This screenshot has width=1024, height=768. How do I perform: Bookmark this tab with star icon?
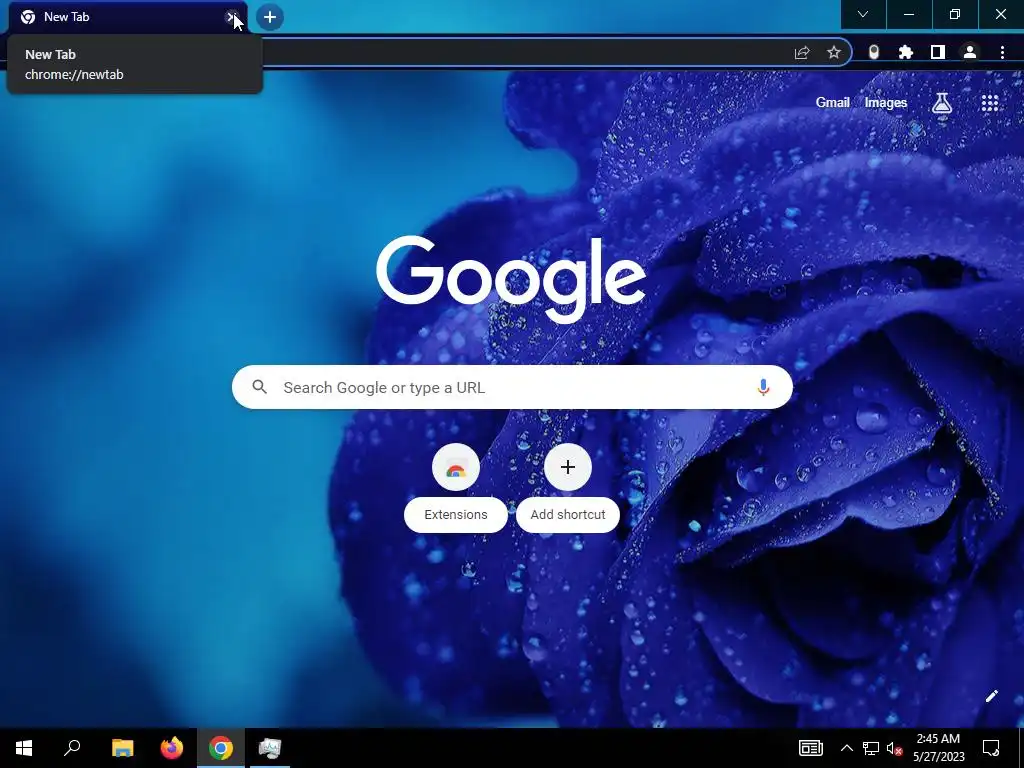point(833,52)
